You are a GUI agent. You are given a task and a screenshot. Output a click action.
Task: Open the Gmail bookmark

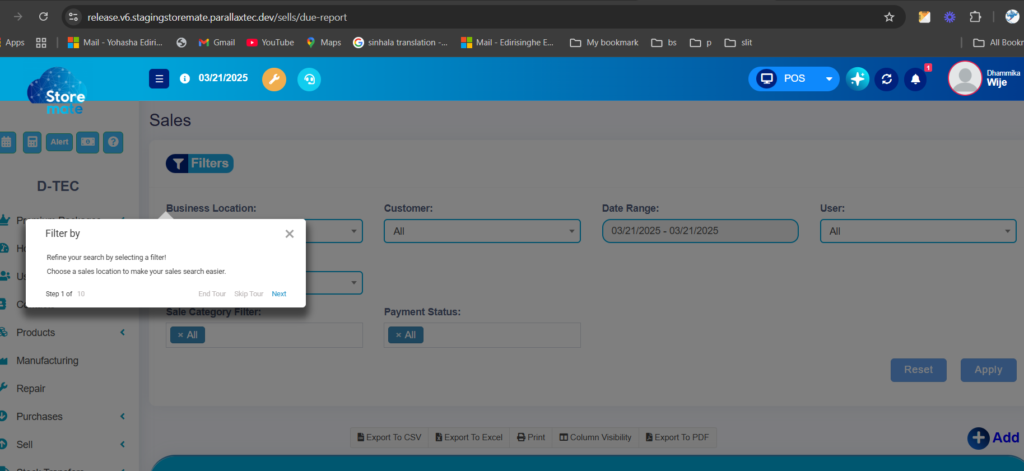click(216, 42)
